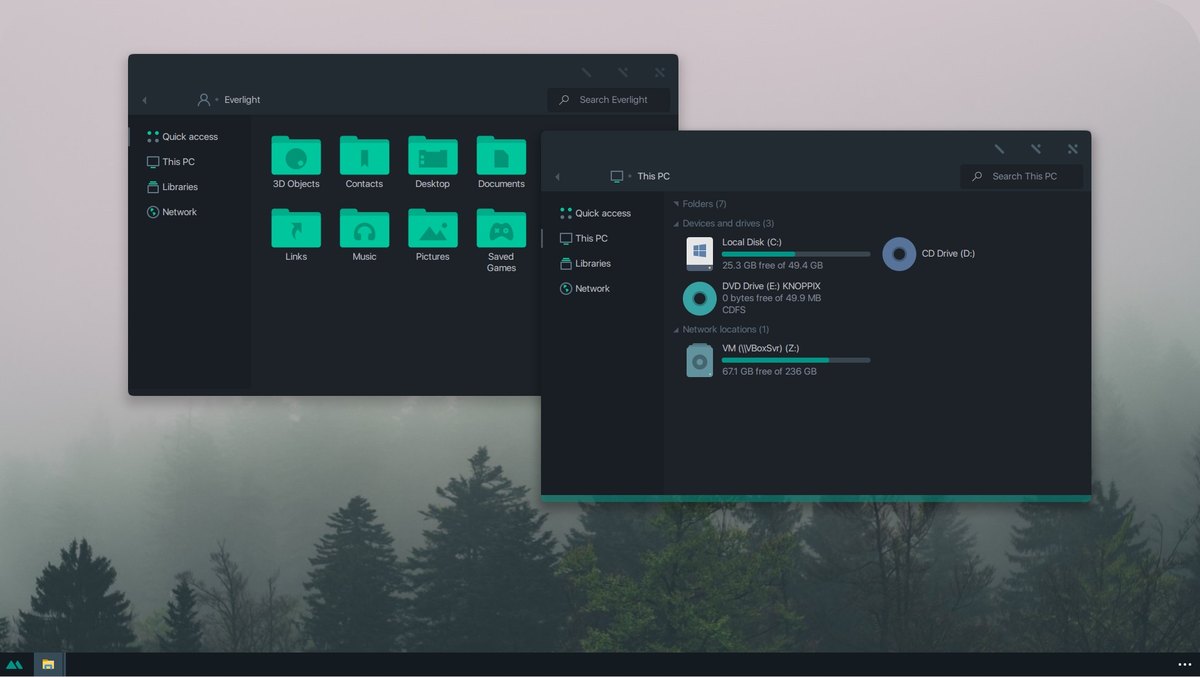Expand the Folders (7) group
1200x677 pixels.
tap(676, 204)
